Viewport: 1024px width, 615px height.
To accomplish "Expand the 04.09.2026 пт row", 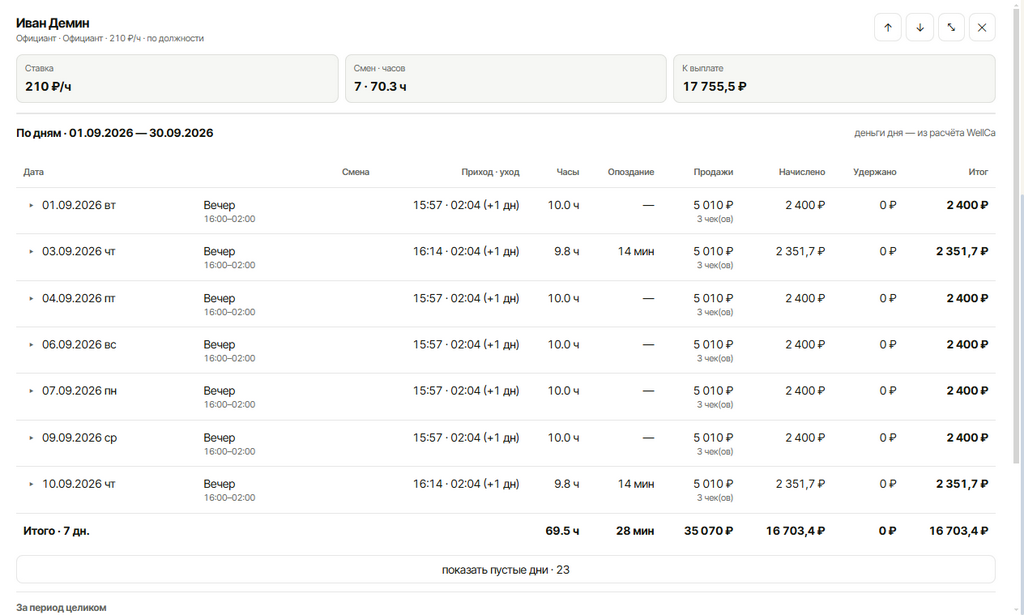I will point(31,299).
